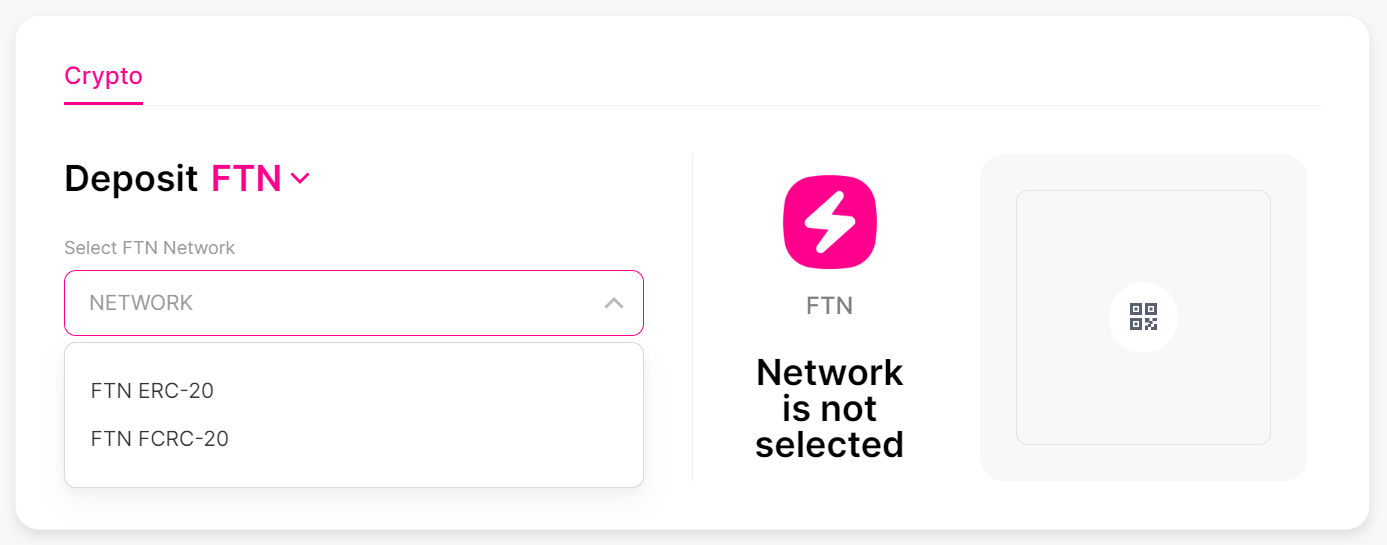Click blank space below FTN FCRC-20 in the list
Viewport: 1387px width, 545px height.
tap(353, 469)
